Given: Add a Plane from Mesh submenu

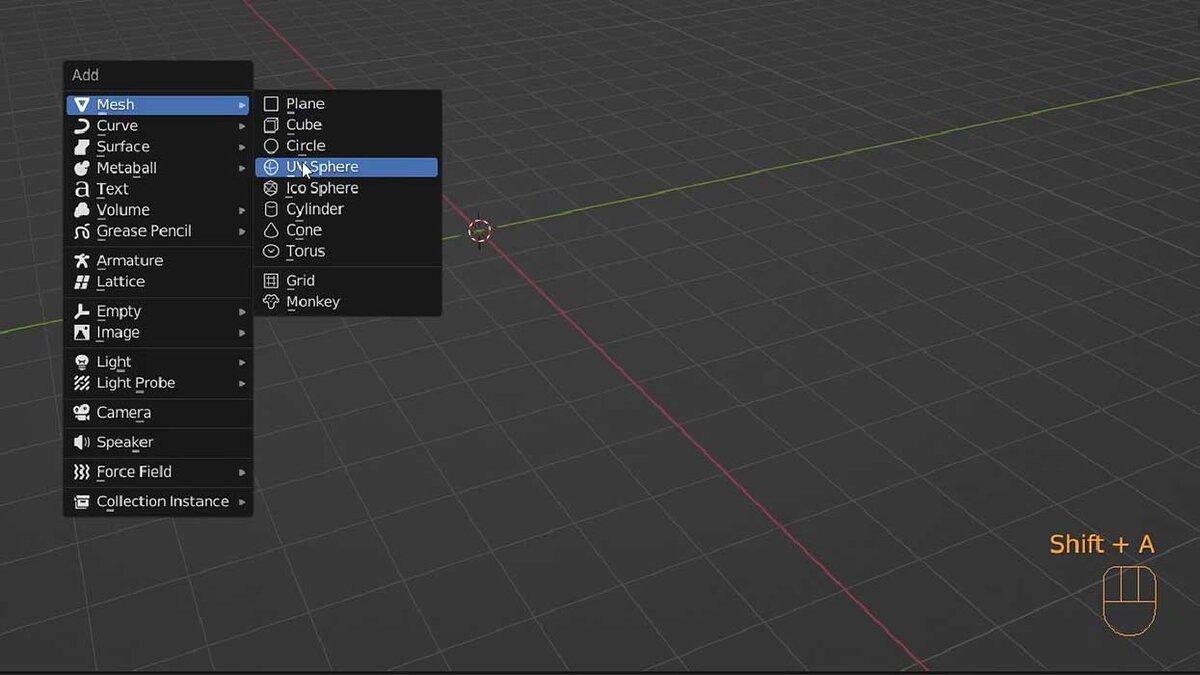Looking at the screenshot, I should pyautogui.click(x=347, y=104).
